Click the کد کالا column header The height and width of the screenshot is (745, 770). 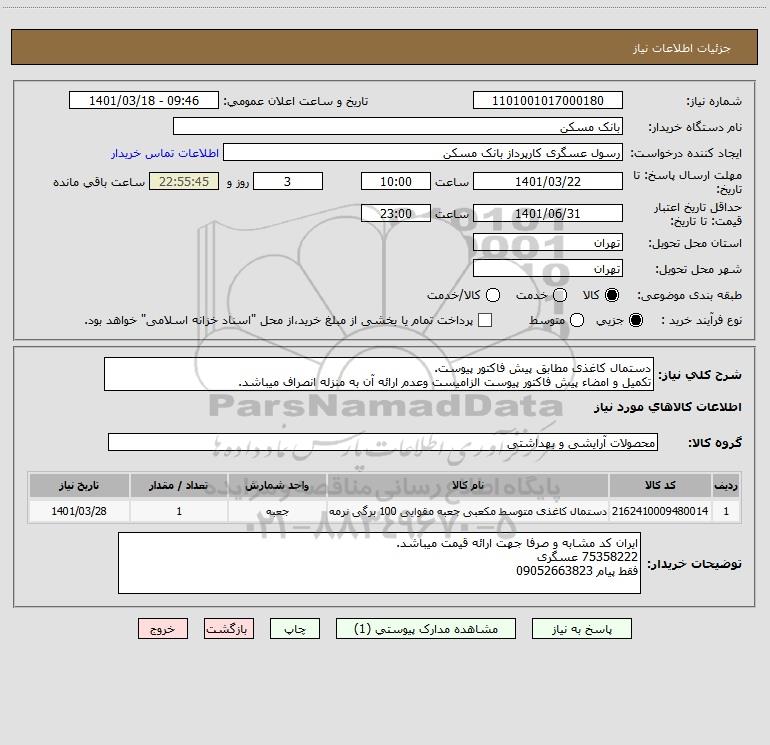(660, 485)
